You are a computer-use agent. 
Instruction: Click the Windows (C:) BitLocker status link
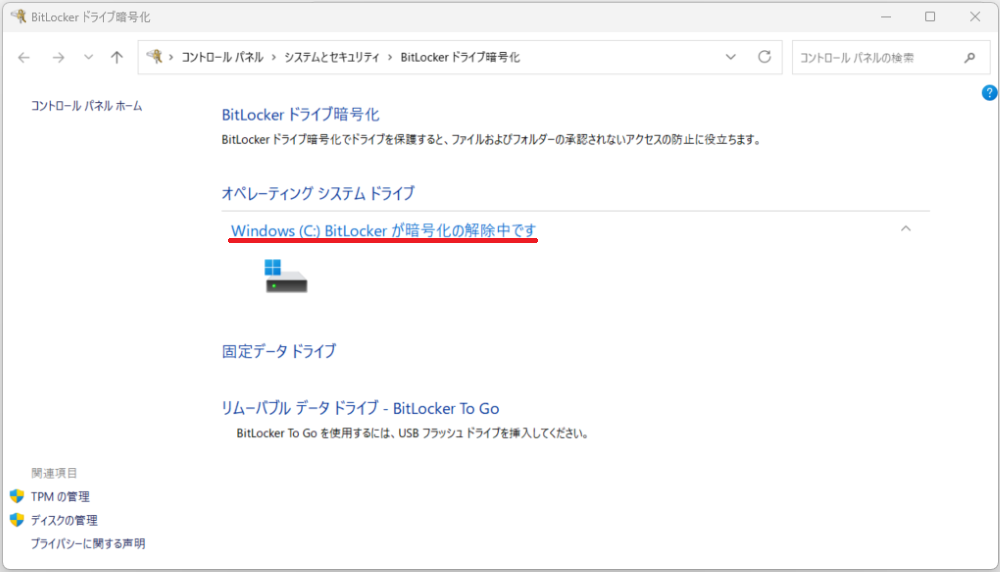point(384,231)
